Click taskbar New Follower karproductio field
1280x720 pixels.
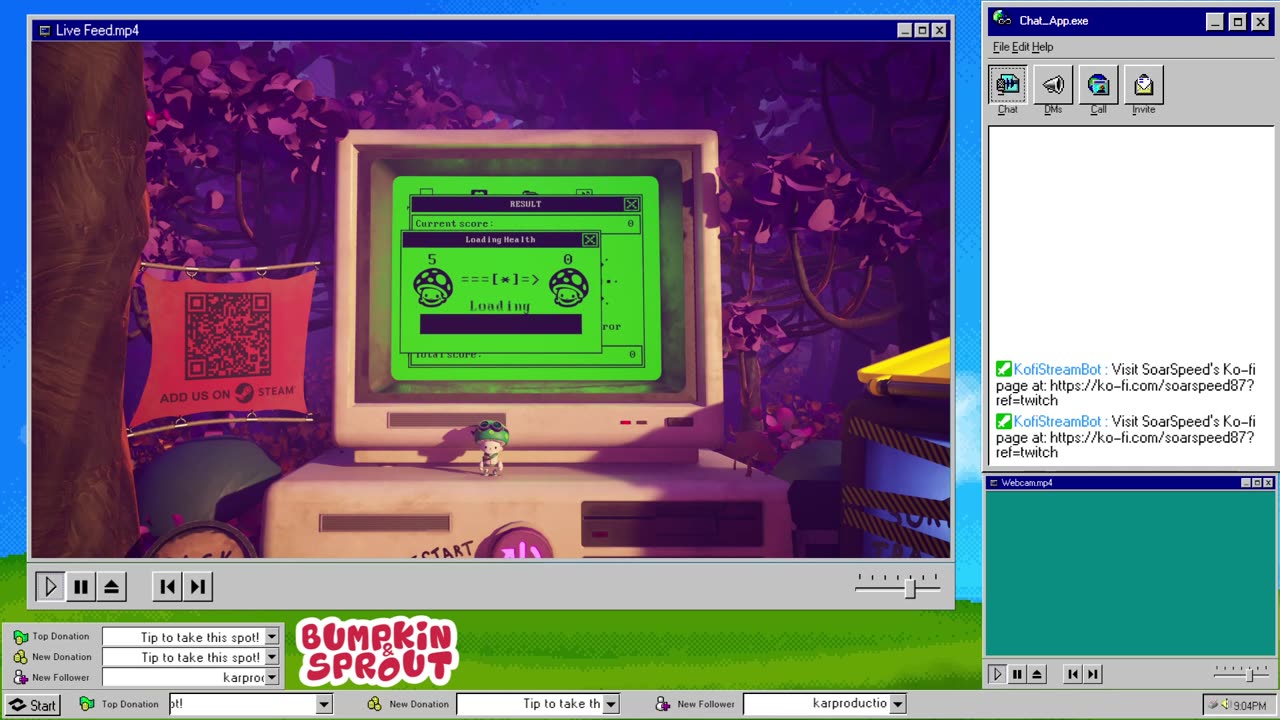[817, 704]
